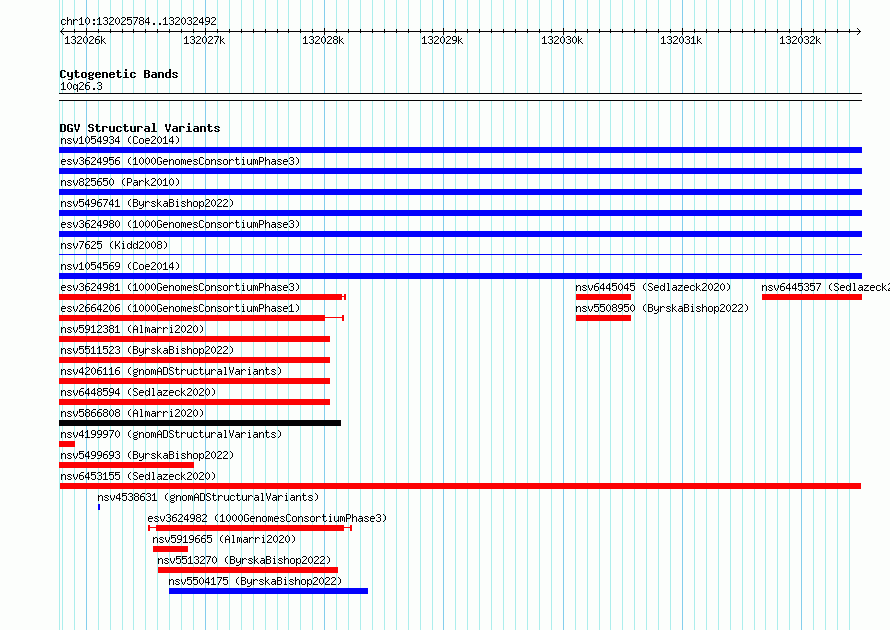Open the nsv6445045 (Sedlazeck2020) label
This screenshot has height=630, width=890.
(x=653, y=287)
